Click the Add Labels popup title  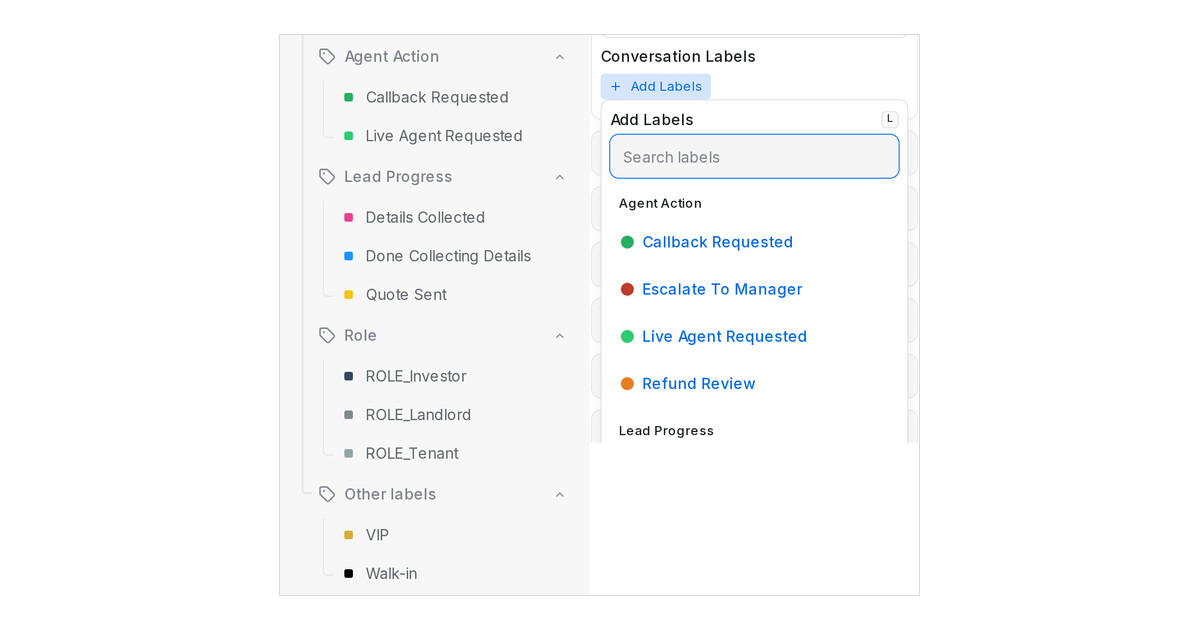(x=652, y=120)
